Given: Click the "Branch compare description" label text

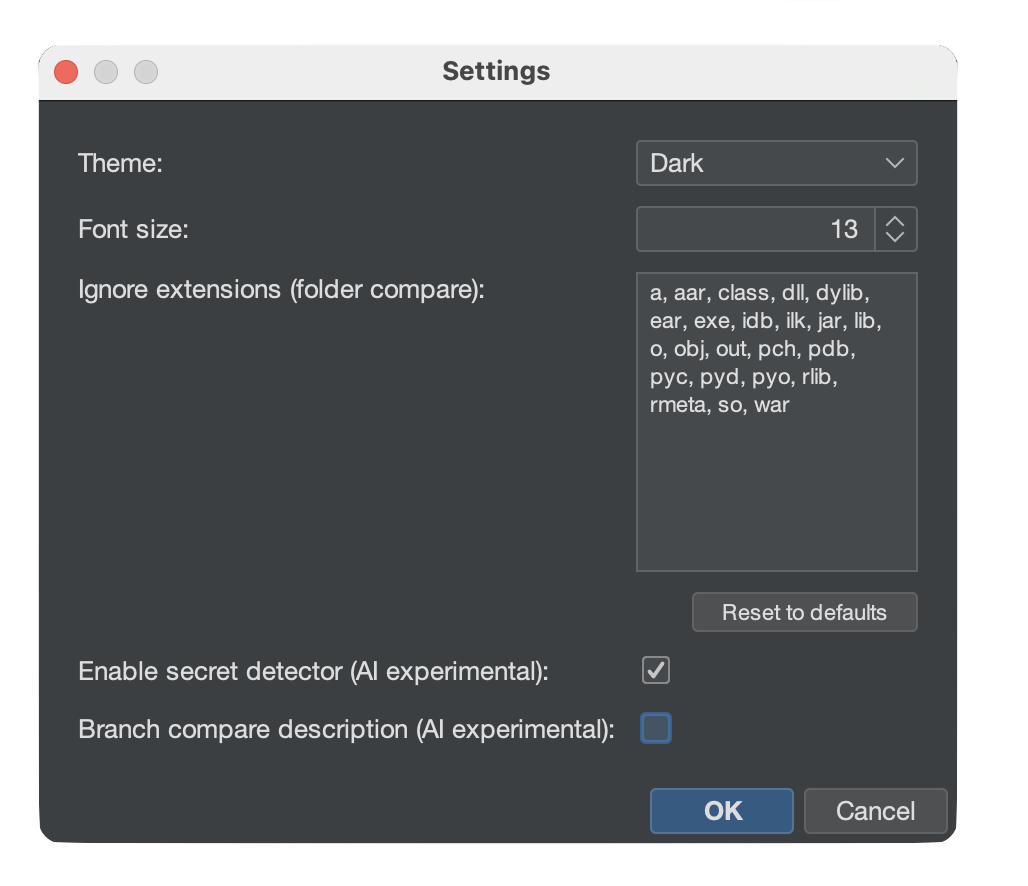Looking at the screenshot, I should (x=346, y=730).
